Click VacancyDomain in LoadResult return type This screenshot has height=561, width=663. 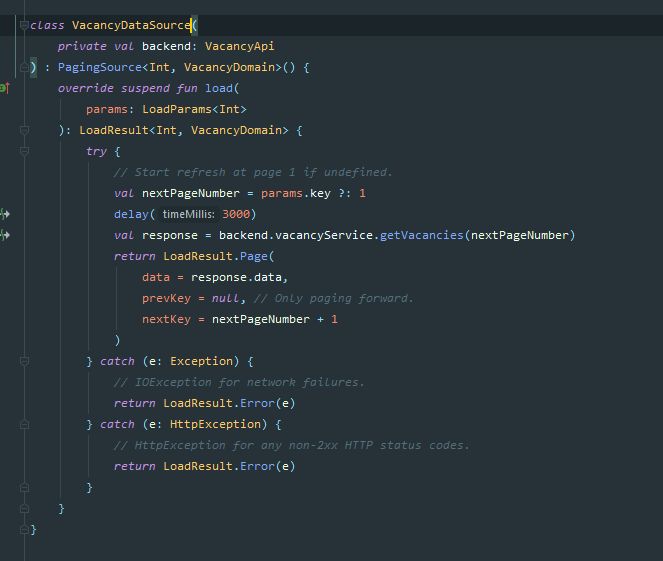pos(236,130)
